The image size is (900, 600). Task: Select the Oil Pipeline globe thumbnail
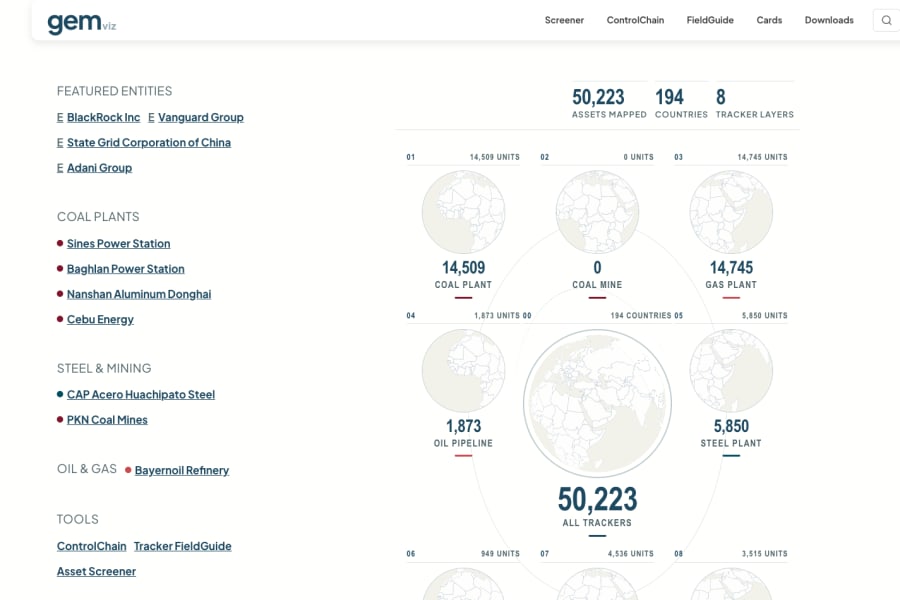click(x=463, y=370)
